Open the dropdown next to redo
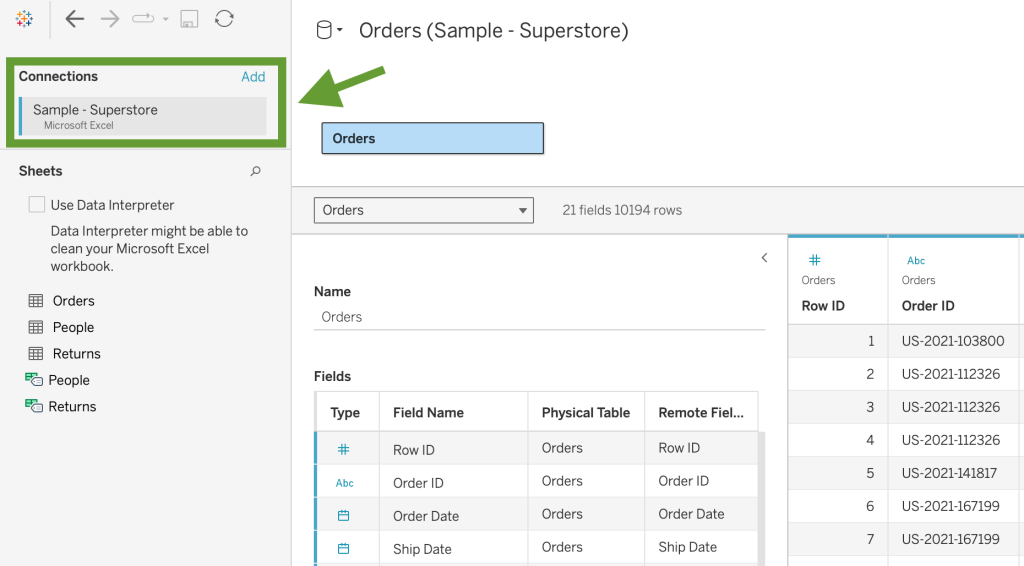 165,19
